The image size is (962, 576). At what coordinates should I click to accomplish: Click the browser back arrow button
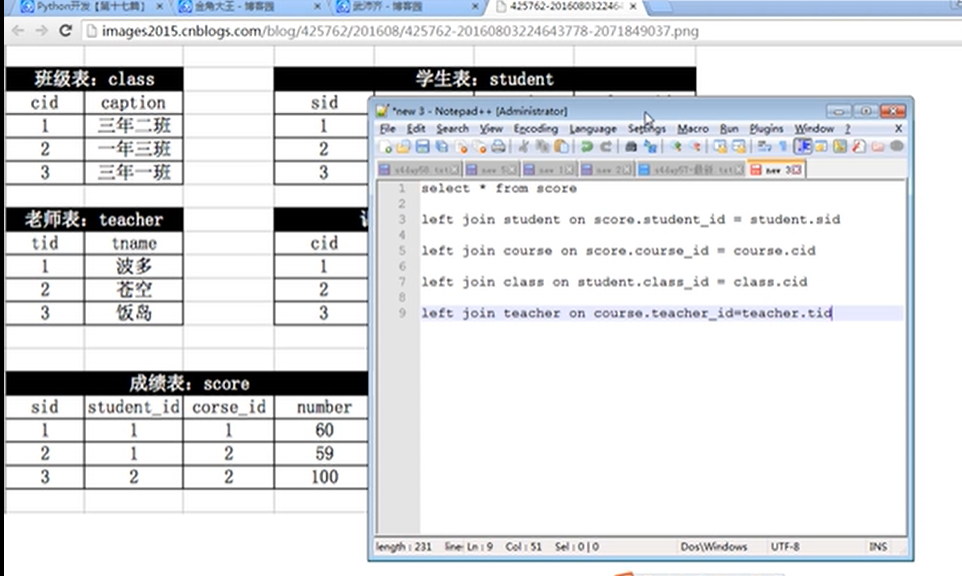(17, 31)
